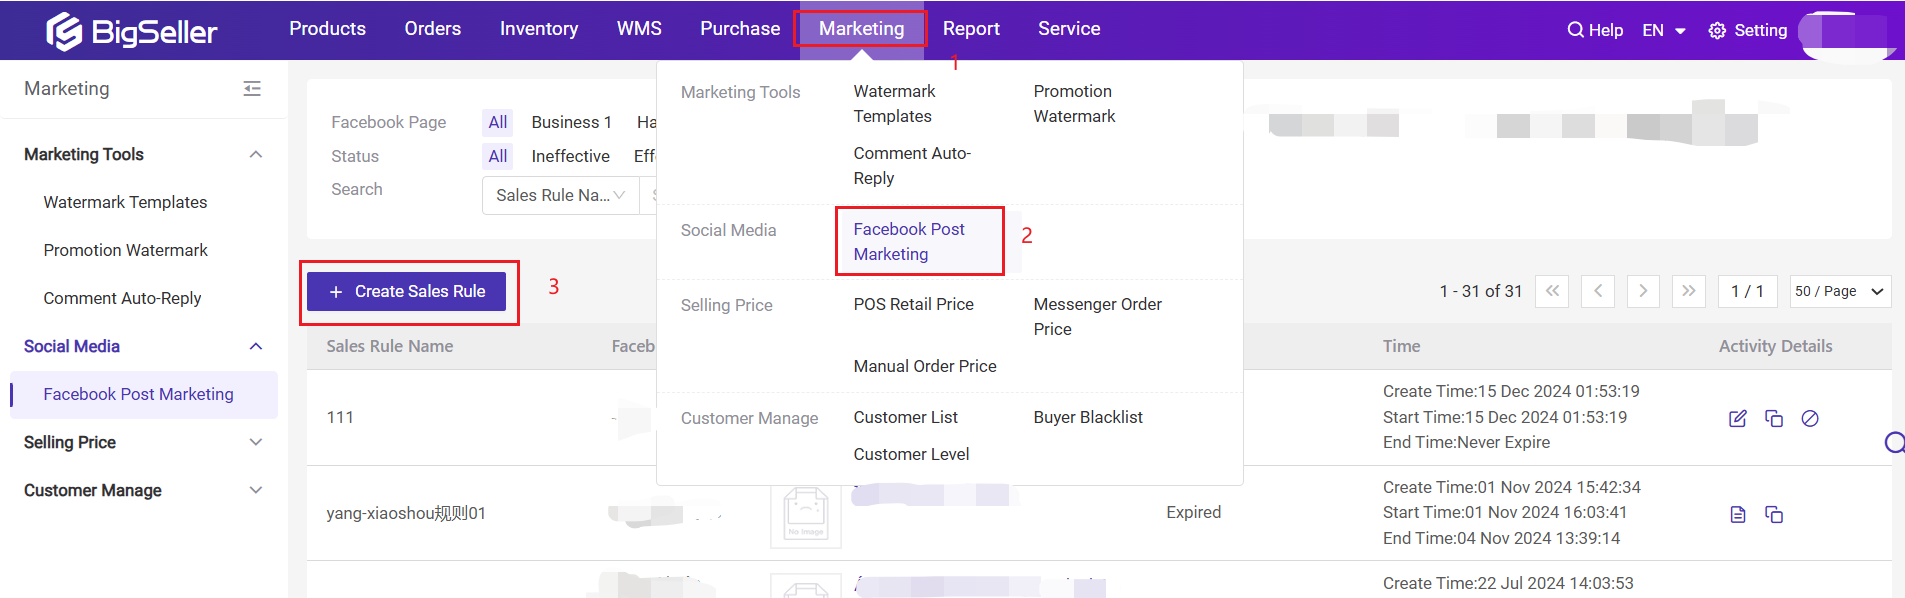This screenshot has width=1905, height=598.
Task: Select Customer List in dropdown
Action: [x=905, y=417]
